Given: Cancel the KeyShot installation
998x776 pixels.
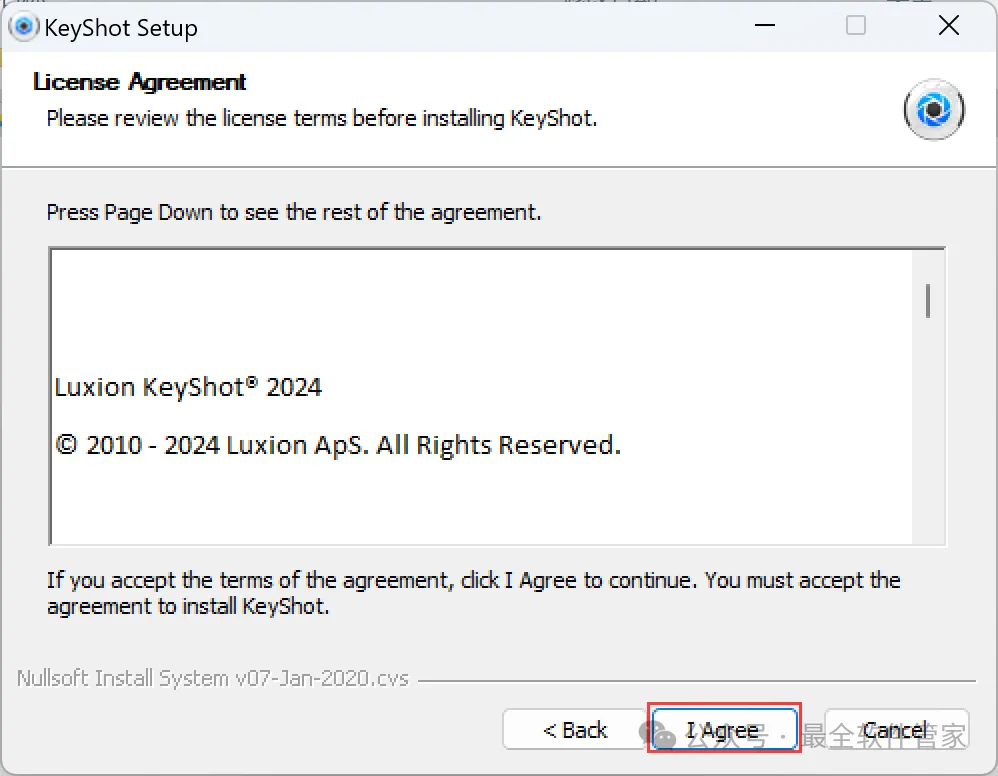Looking at the screenshot, I should [894, 730].
